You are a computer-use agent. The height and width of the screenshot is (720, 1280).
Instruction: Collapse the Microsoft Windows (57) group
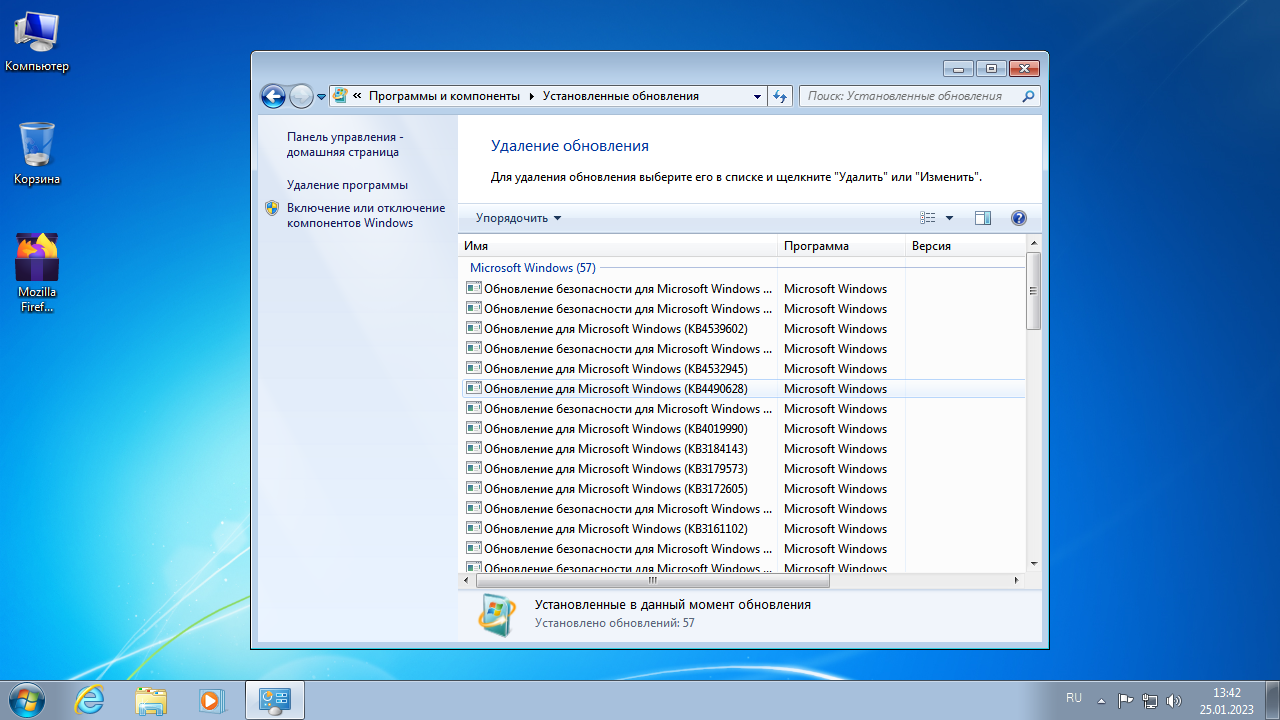pyautogui.click(x=532, y=268)
